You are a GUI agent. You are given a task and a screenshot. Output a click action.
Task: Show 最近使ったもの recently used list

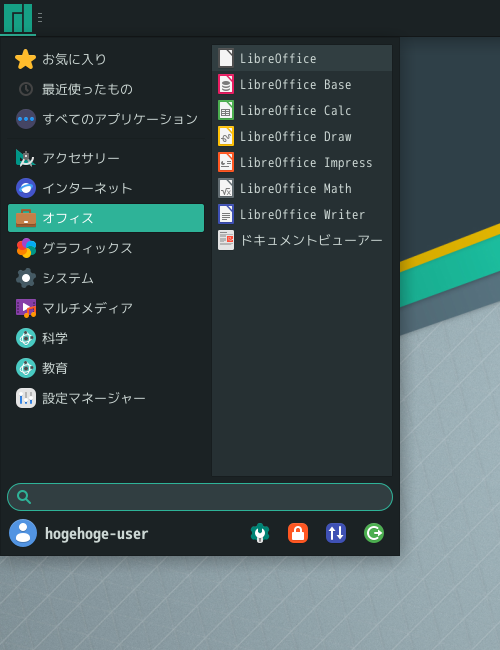click(x=106, y=89)
